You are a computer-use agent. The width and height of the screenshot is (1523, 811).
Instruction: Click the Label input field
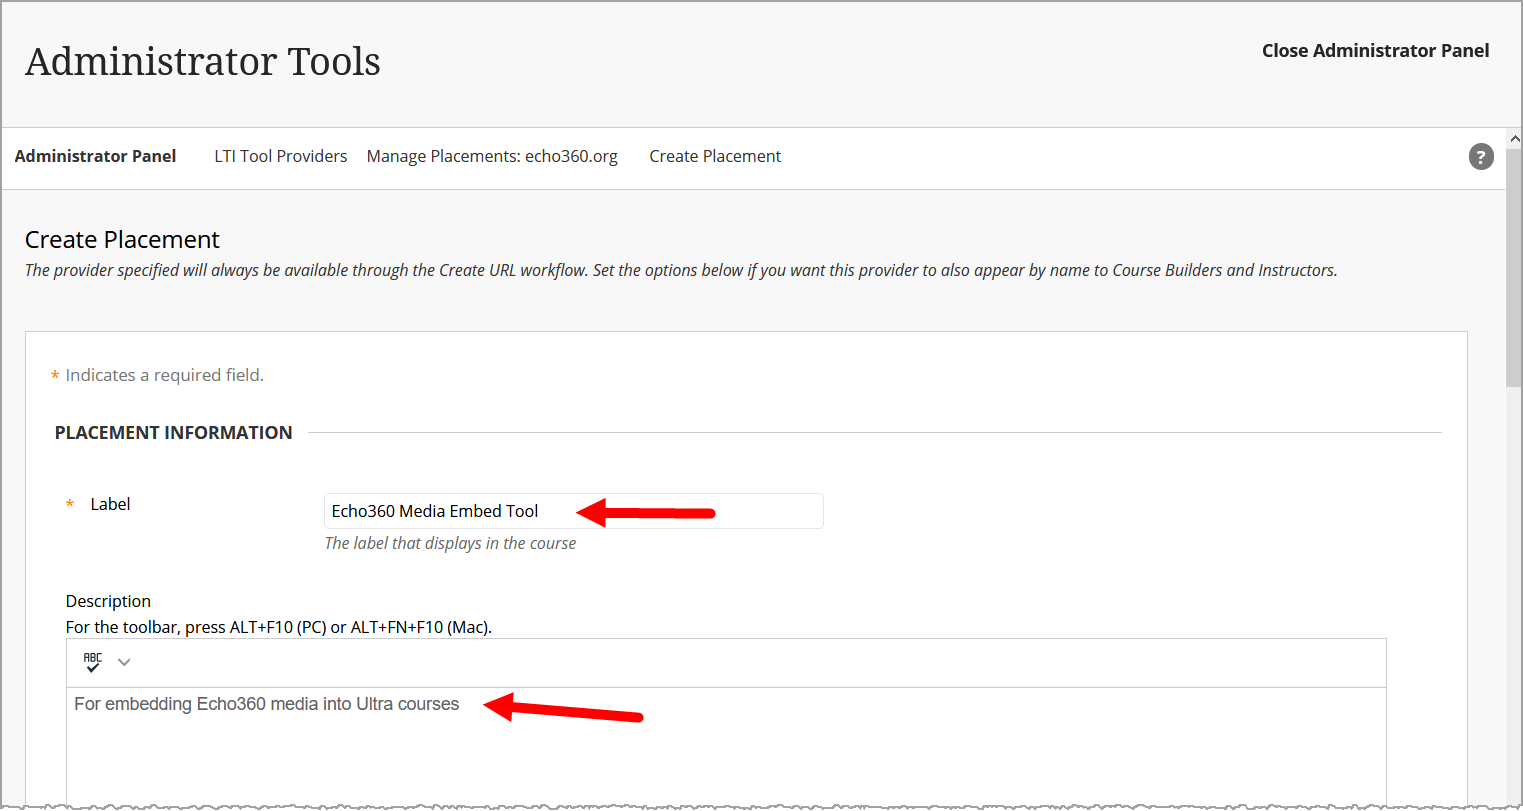click(574, 511)
